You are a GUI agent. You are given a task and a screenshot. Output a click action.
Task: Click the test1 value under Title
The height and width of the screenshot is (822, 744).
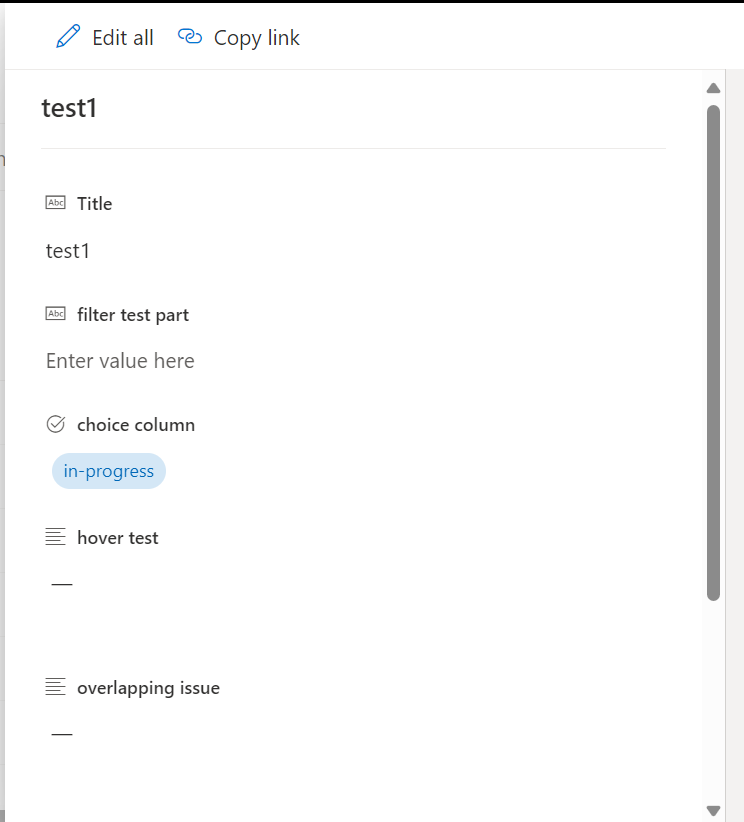(x=67, y=251)
